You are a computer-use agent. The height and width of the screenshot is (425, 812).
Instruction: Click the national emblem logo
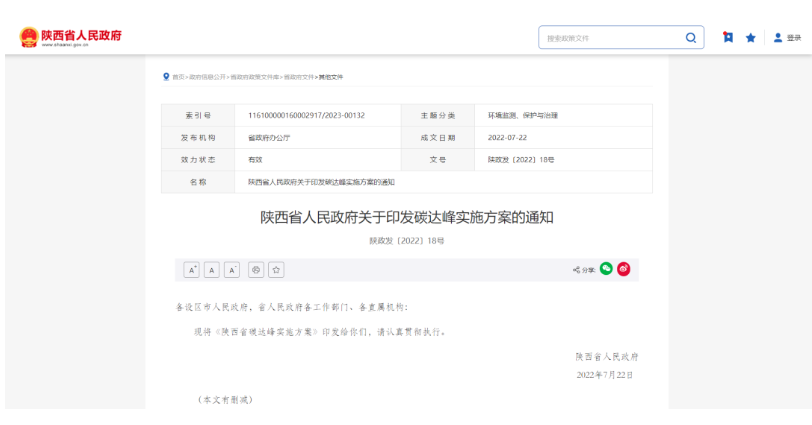pos(28,38)
